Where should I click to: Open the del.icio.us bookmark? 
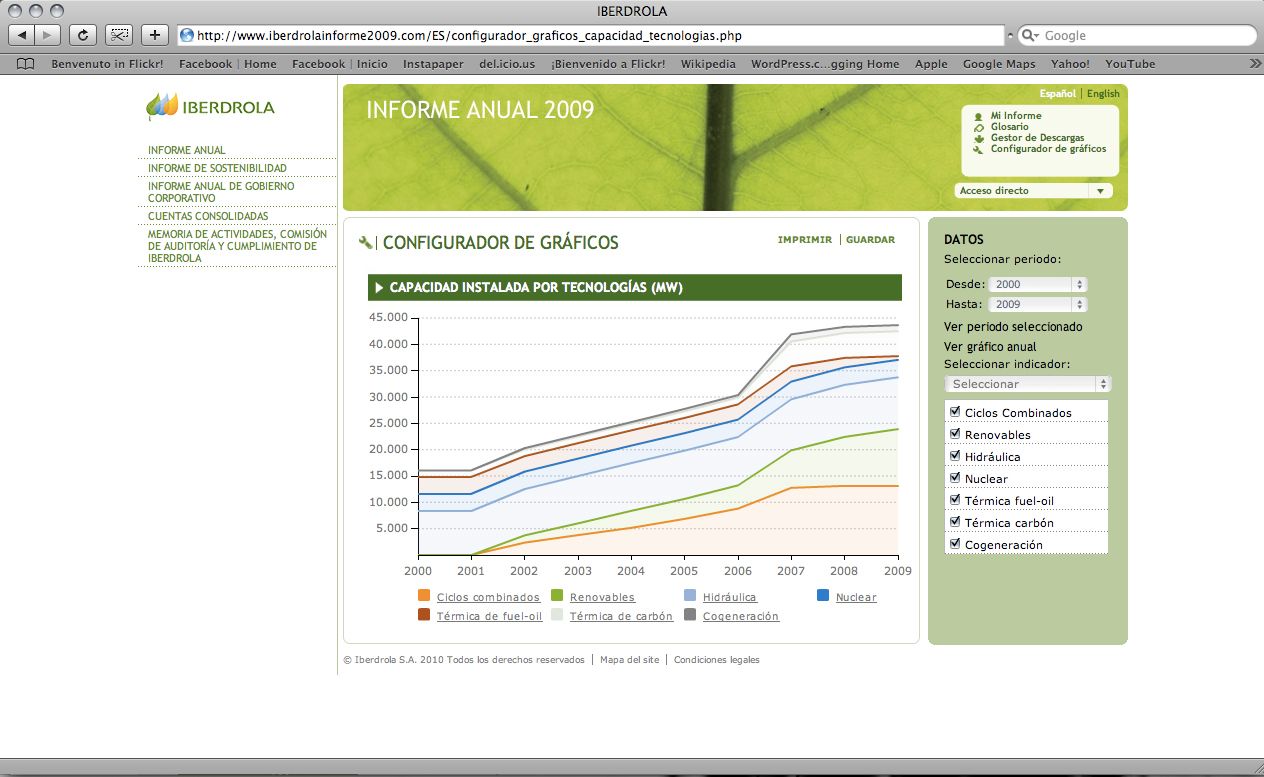(x=507, y=64)
